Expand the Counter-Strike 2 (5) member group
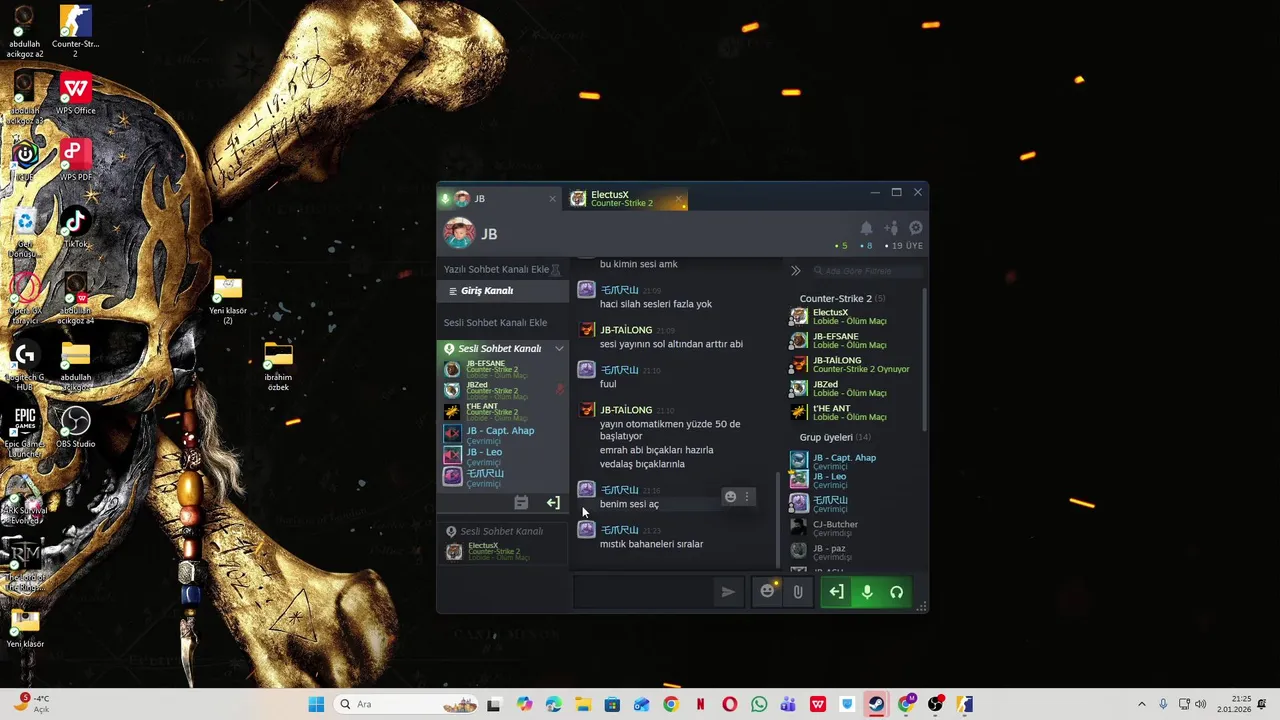This screenshot has height=720, width=1280. (842, 299)
